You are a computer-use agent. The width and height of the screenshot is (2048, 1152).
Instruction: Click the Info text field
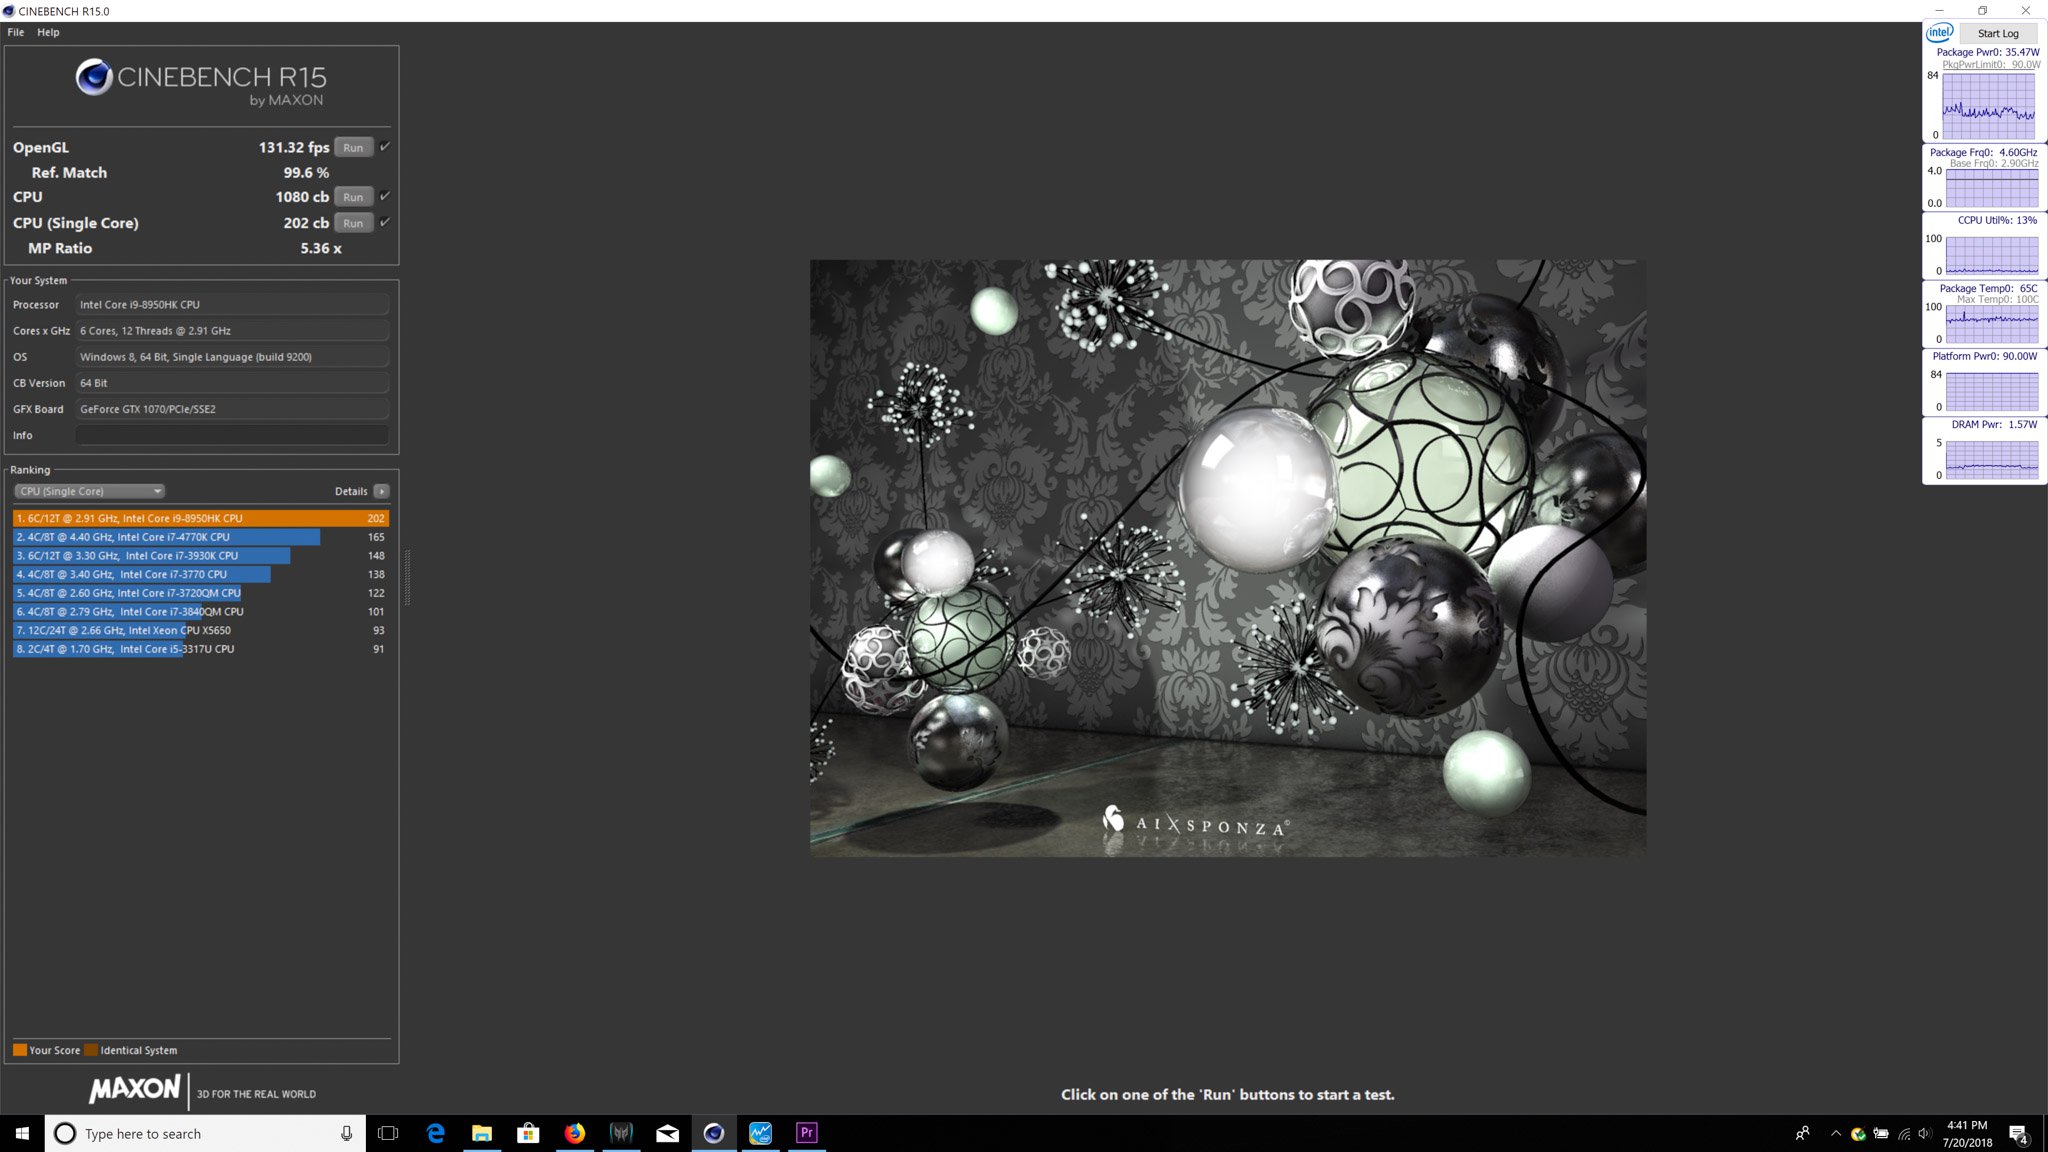232,435
